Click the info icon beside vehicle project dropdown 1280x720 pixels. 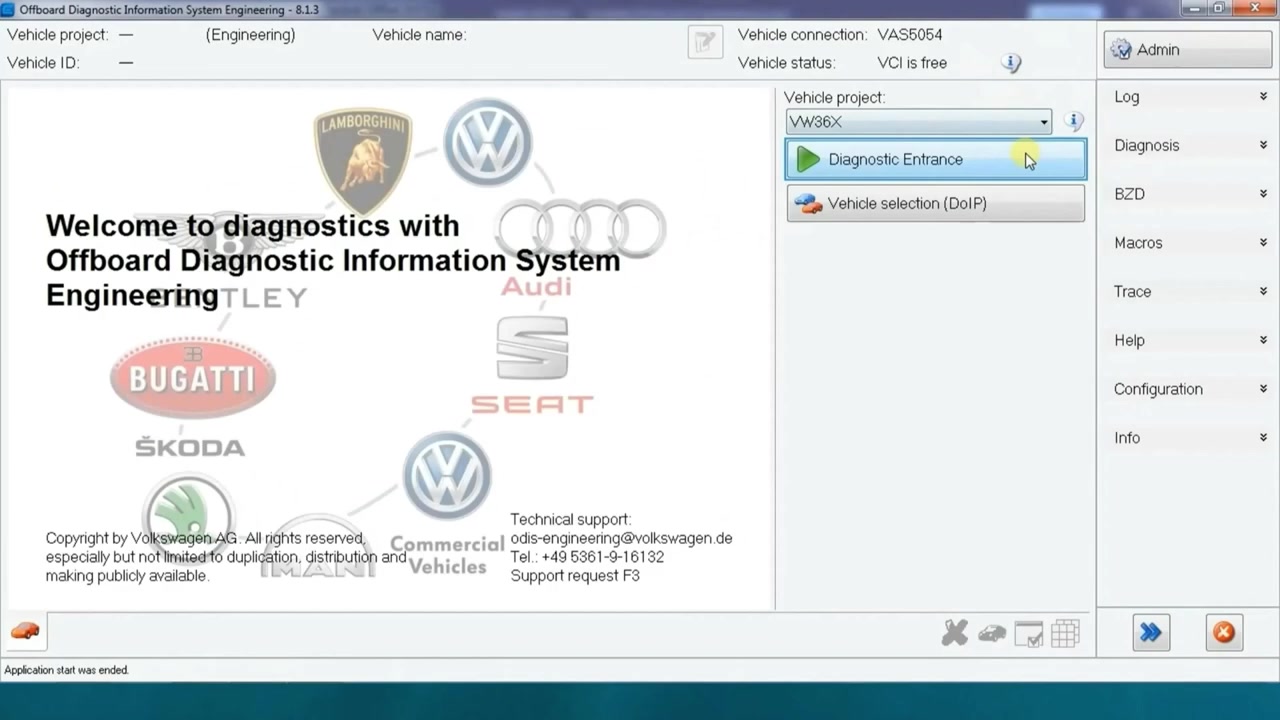(1074, 121)
